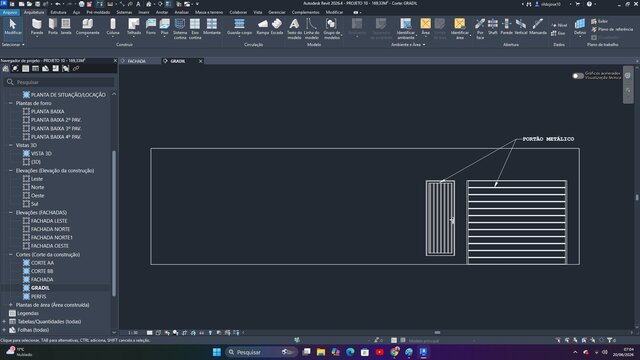Viewport: 640px width, 360px height.
Task: Expand Plantas de área (Área construída)
Action: click(11, 305)
